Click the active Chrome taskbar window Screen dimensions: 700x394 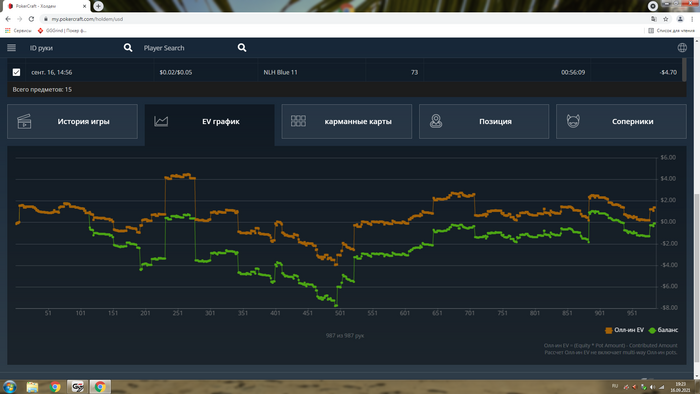click(x=100, y=386)
